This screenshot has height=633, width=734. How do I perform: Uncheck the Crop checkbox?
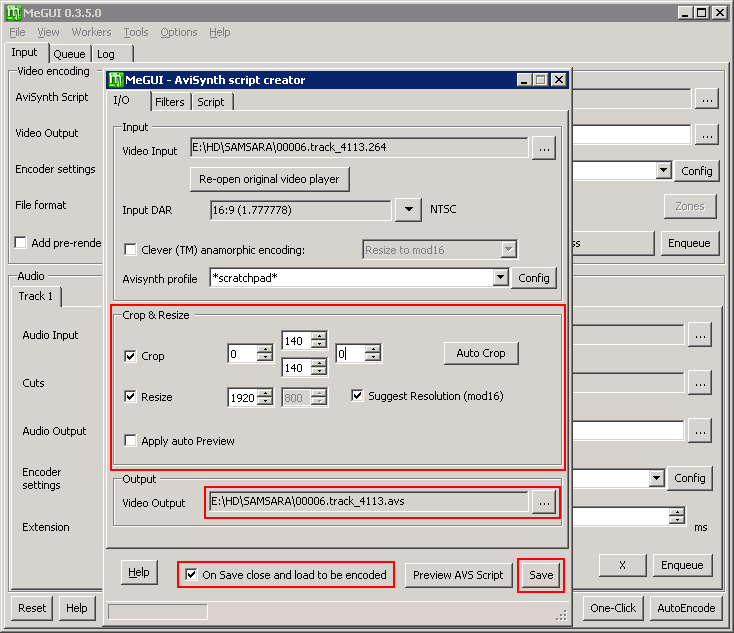click(131, 356)
